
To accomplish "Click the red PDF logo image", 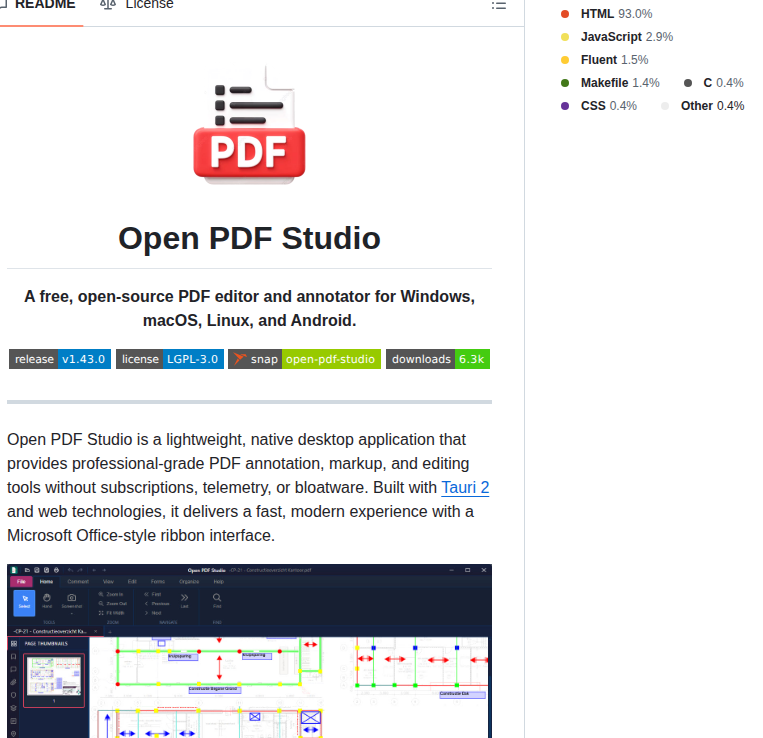I will (x=250, y=125).
